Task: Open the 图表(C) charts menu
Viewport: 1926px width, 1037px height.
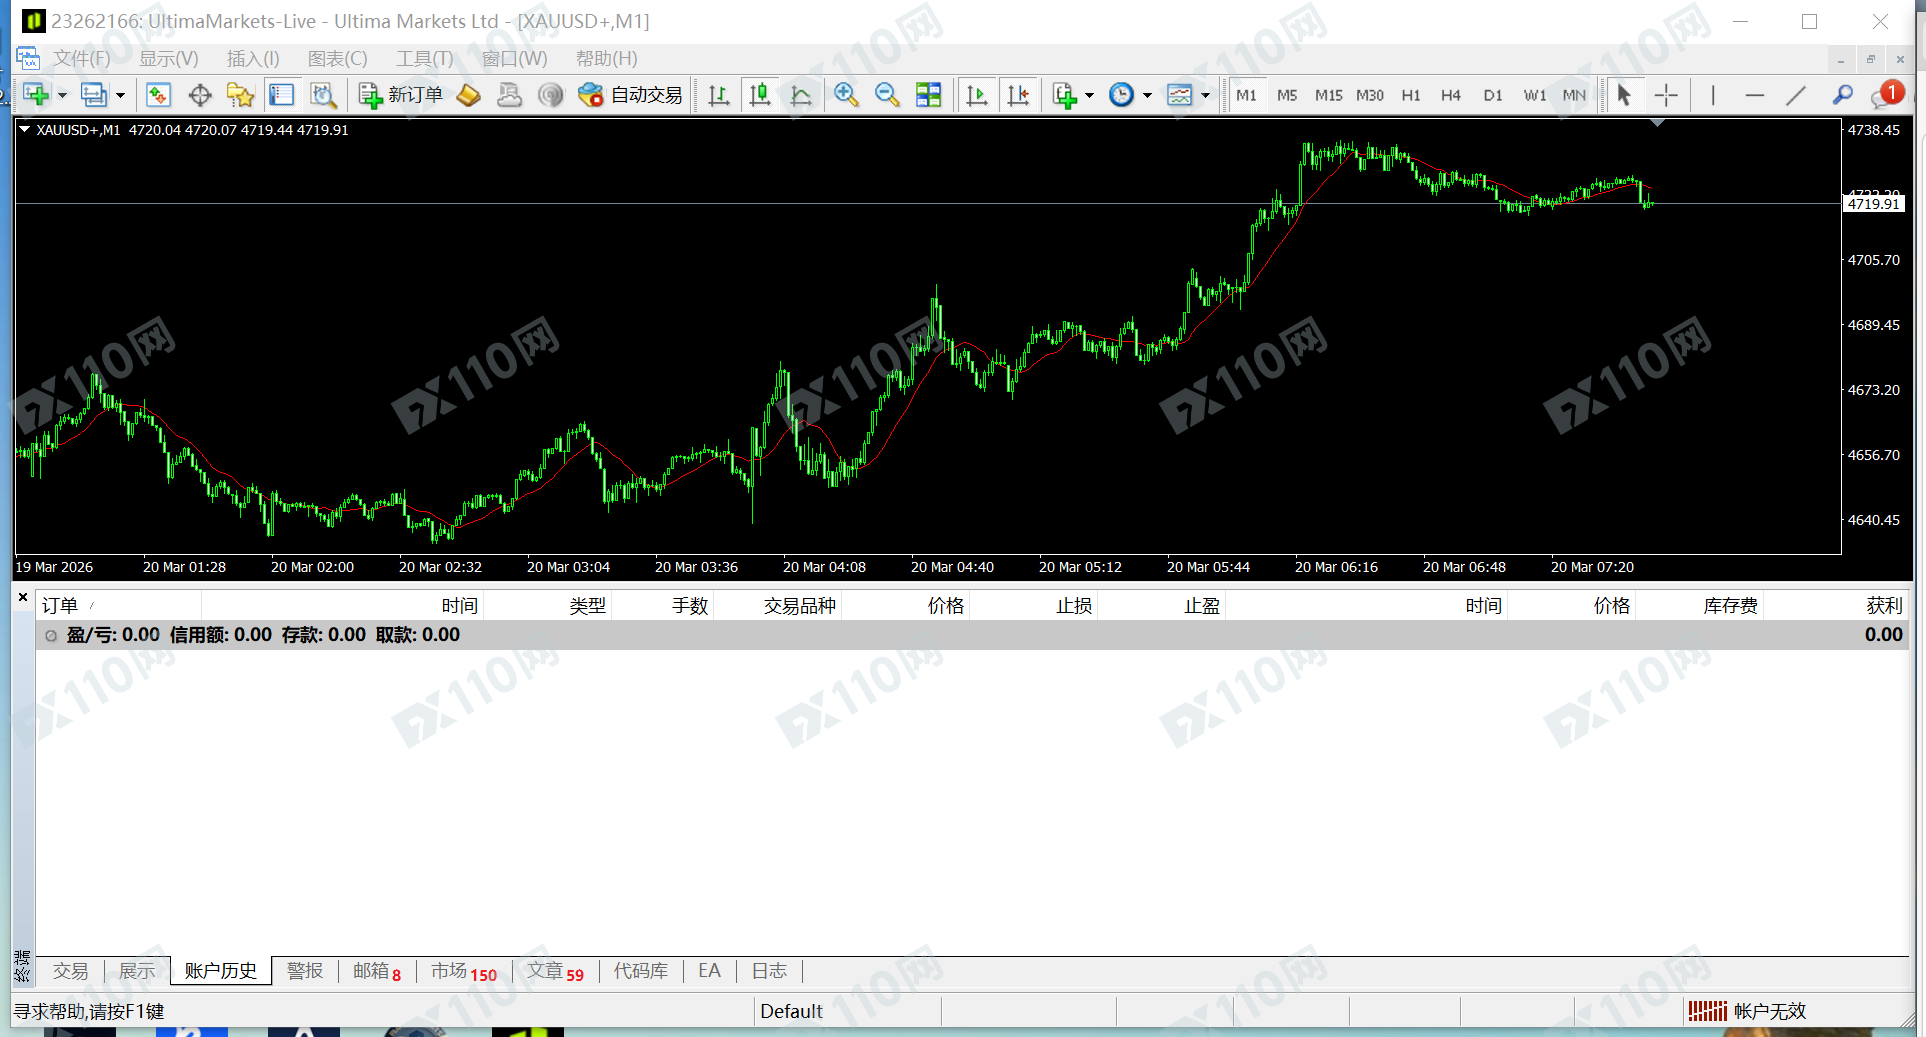Action: coord(337,59)
